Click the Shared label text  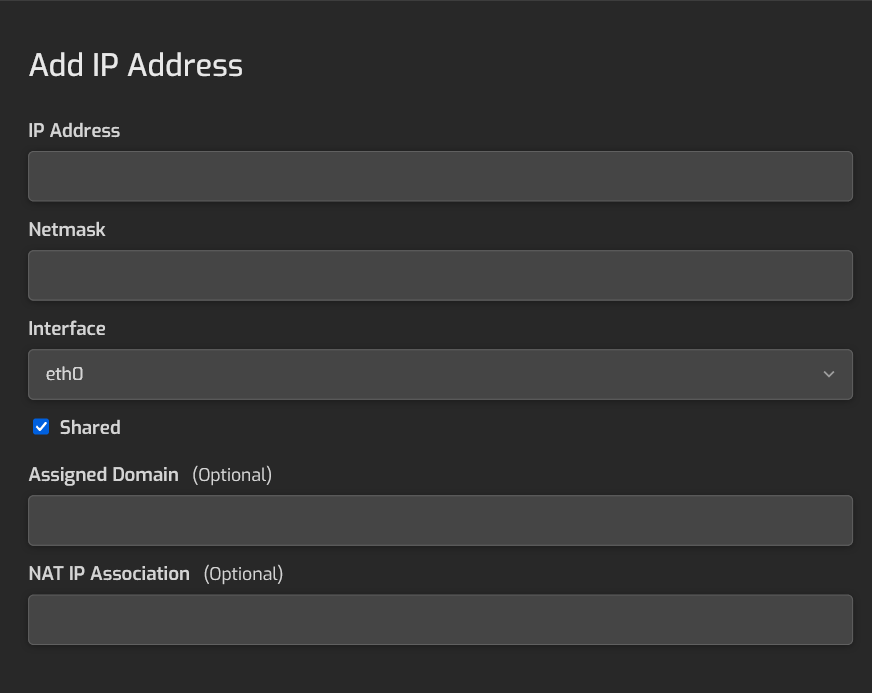tap(90, 427)
